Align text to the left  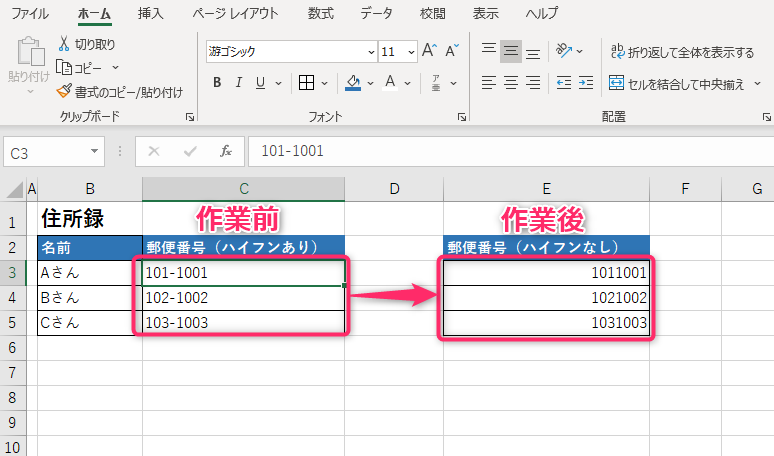(x=488, y=83)
